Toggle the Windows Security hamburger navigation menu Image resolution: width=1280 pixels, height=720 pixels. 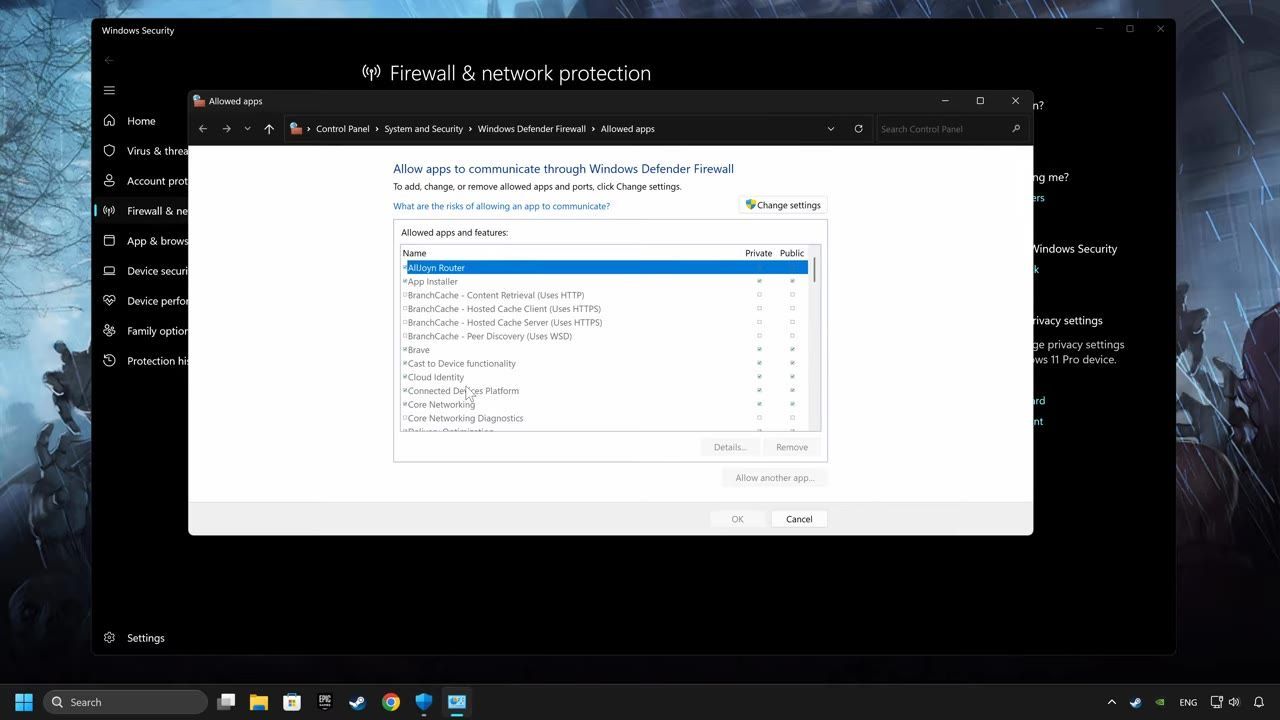[109, 90]
